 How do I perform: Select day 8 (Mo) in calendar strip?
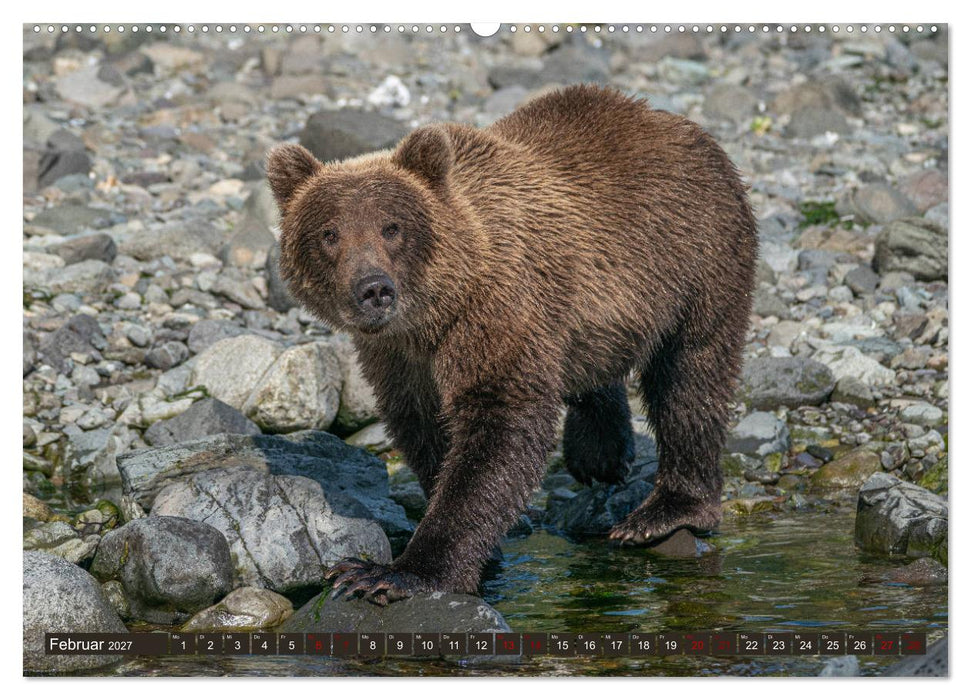pos(372,644)
